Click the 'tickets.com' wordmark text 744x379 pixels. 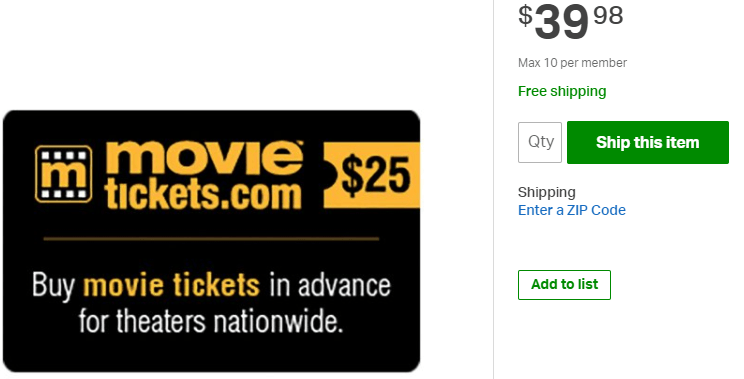pyautogui.click(x=203, y=193)
